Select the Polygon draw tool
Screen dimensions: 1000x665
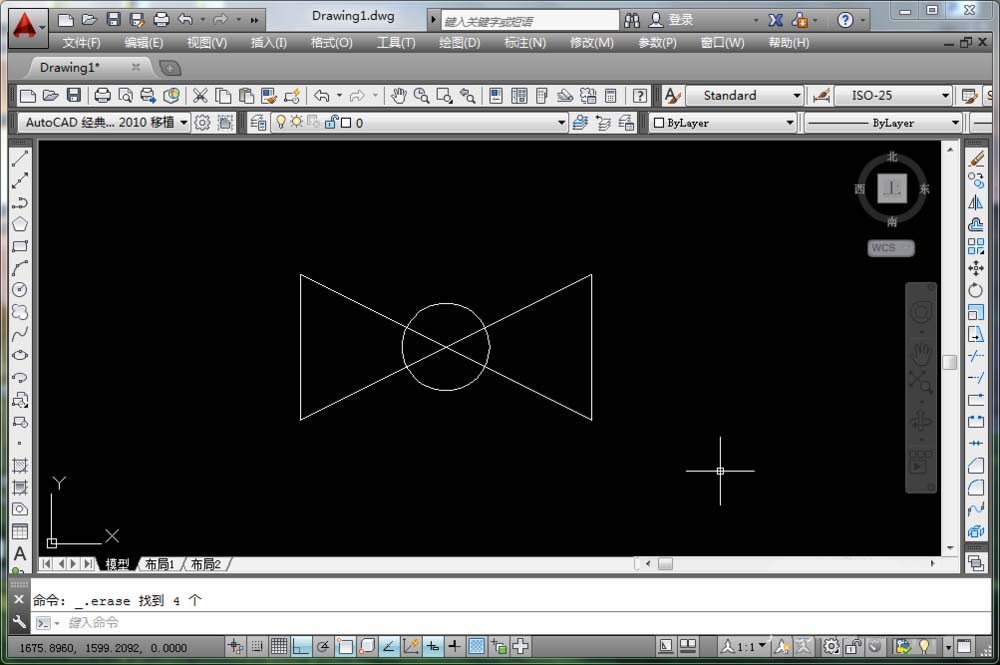click(20, 224)
